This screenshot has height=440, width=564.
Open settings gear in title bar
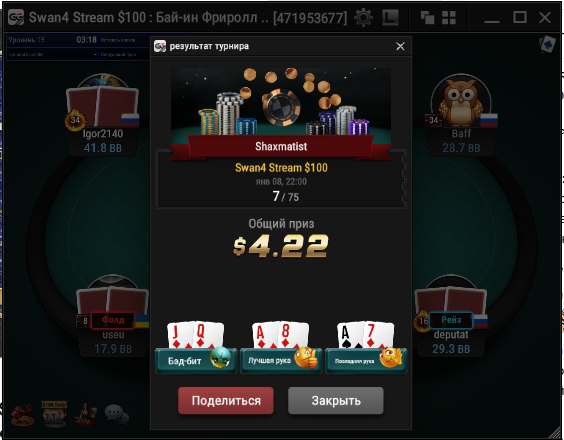tap(363, 17)
